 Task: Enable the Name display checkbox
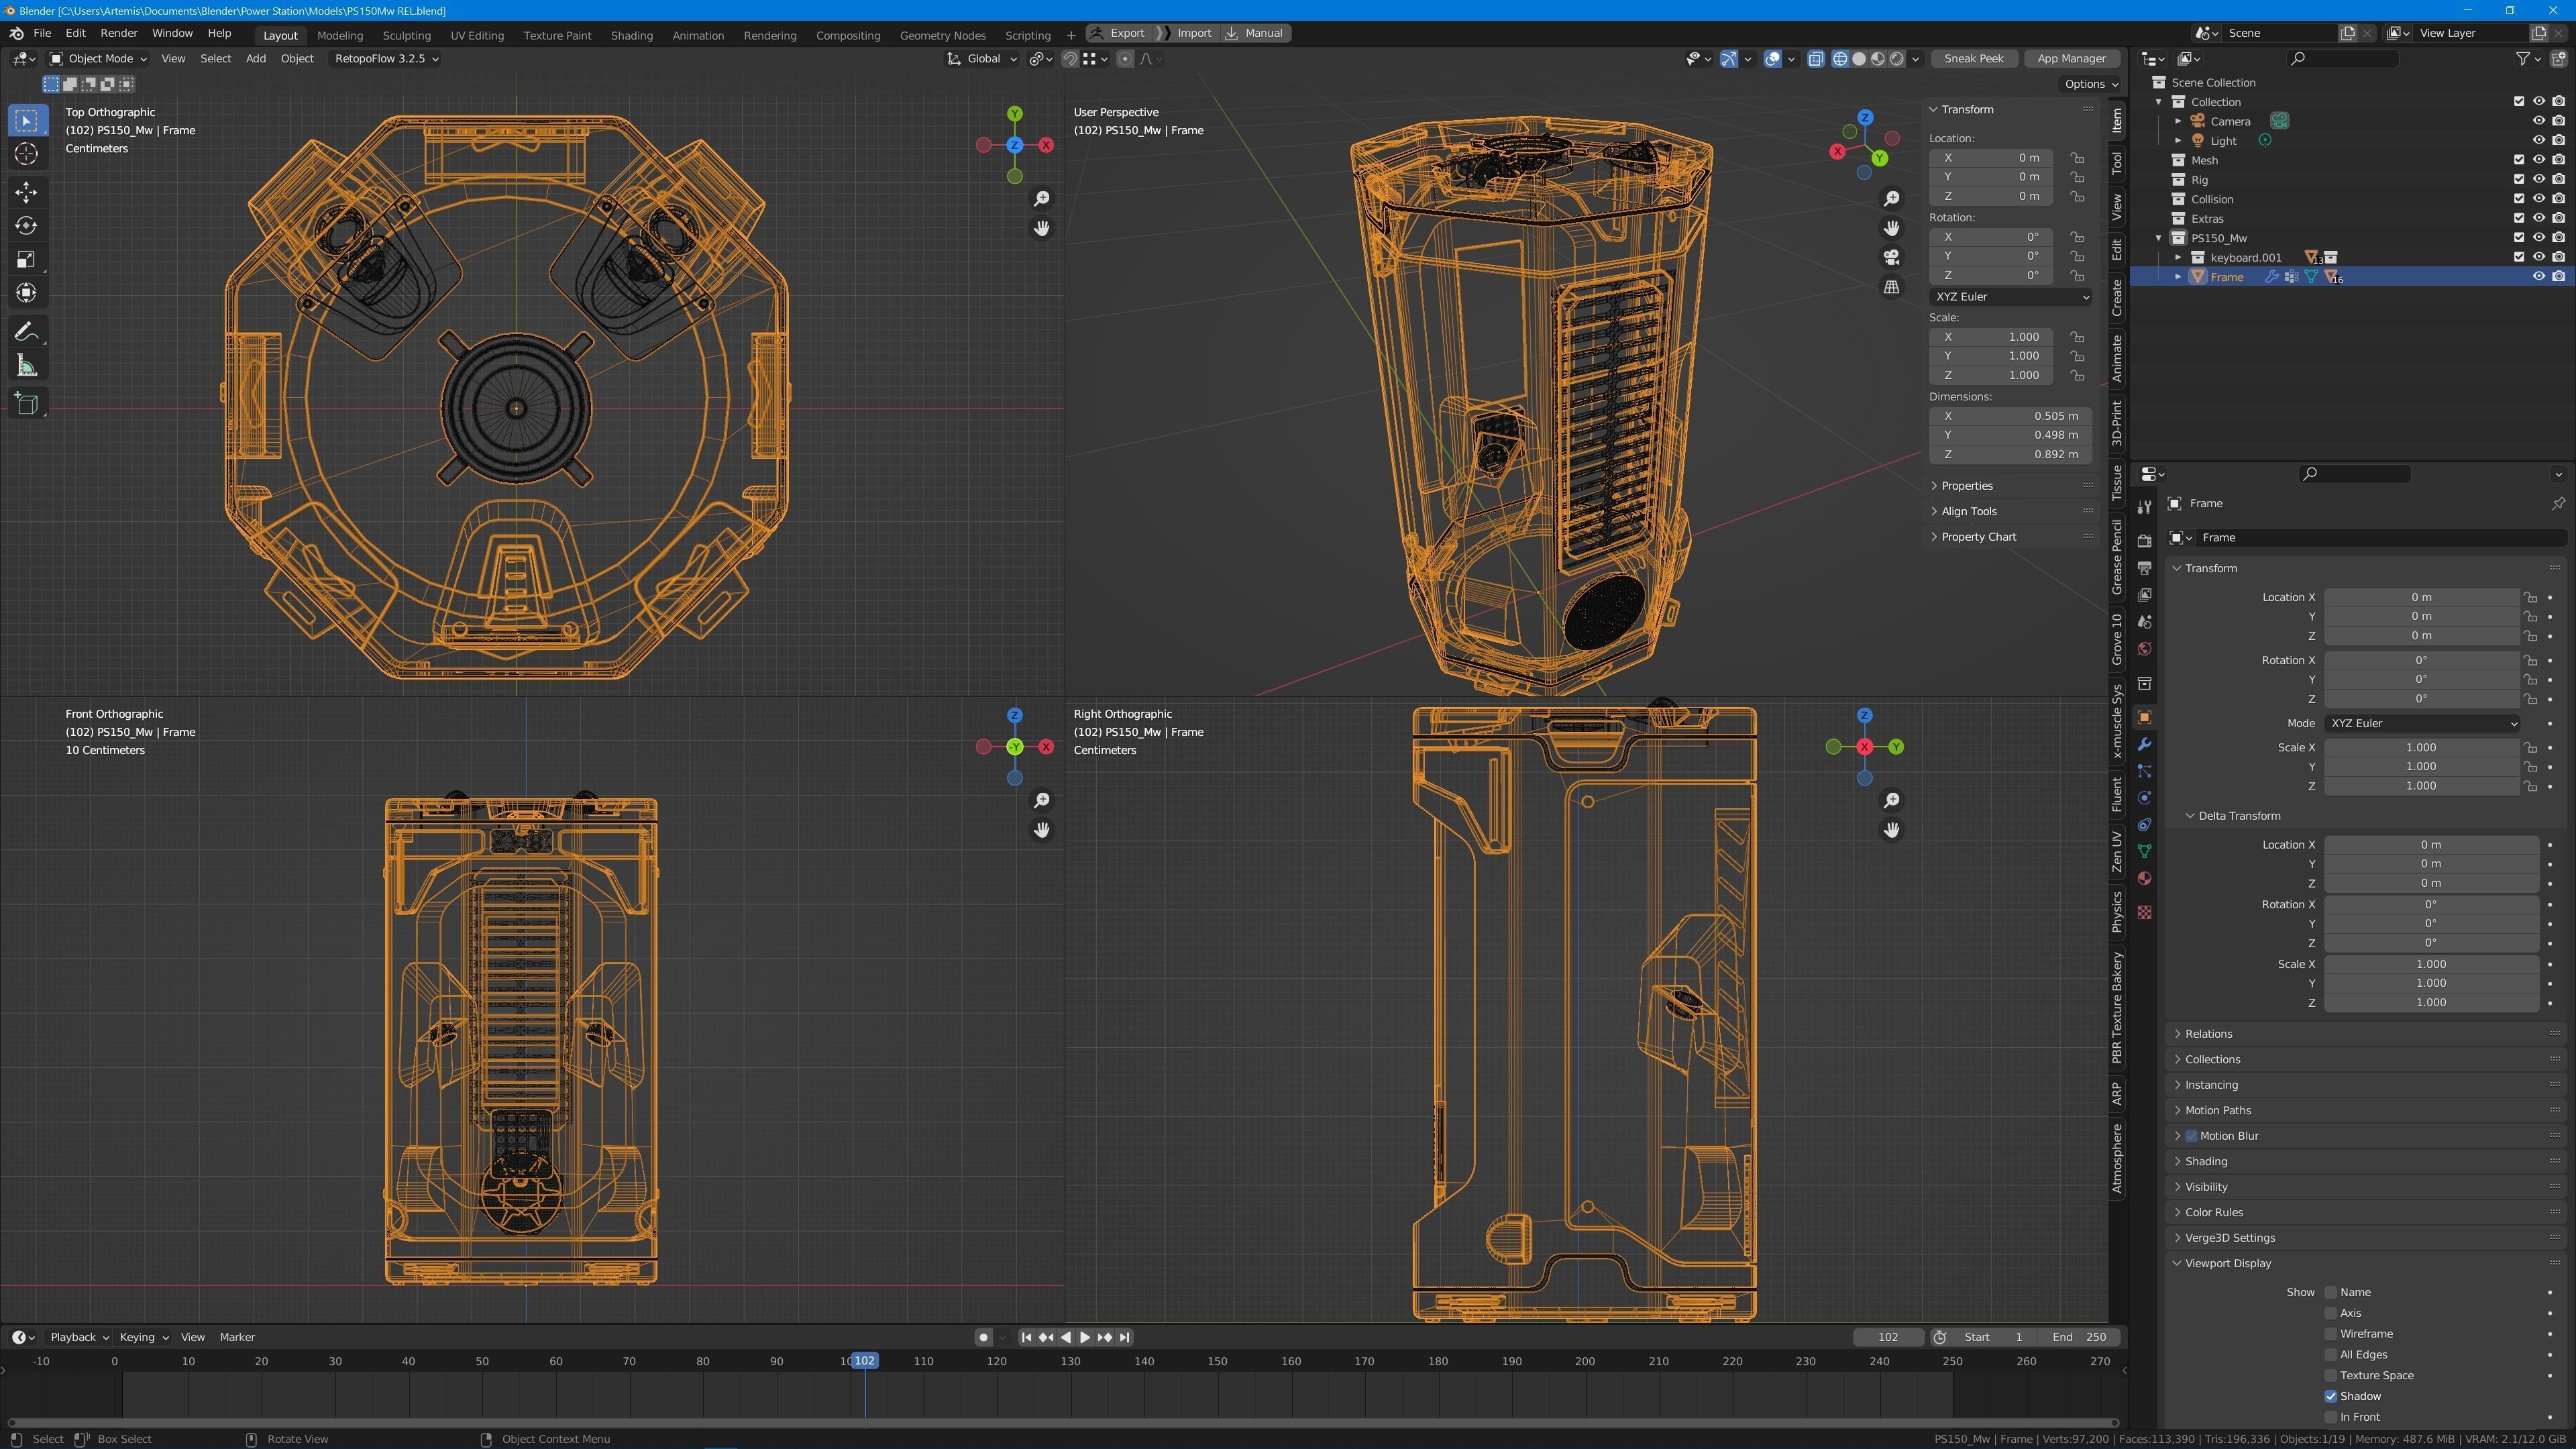click(2331, 1293)
